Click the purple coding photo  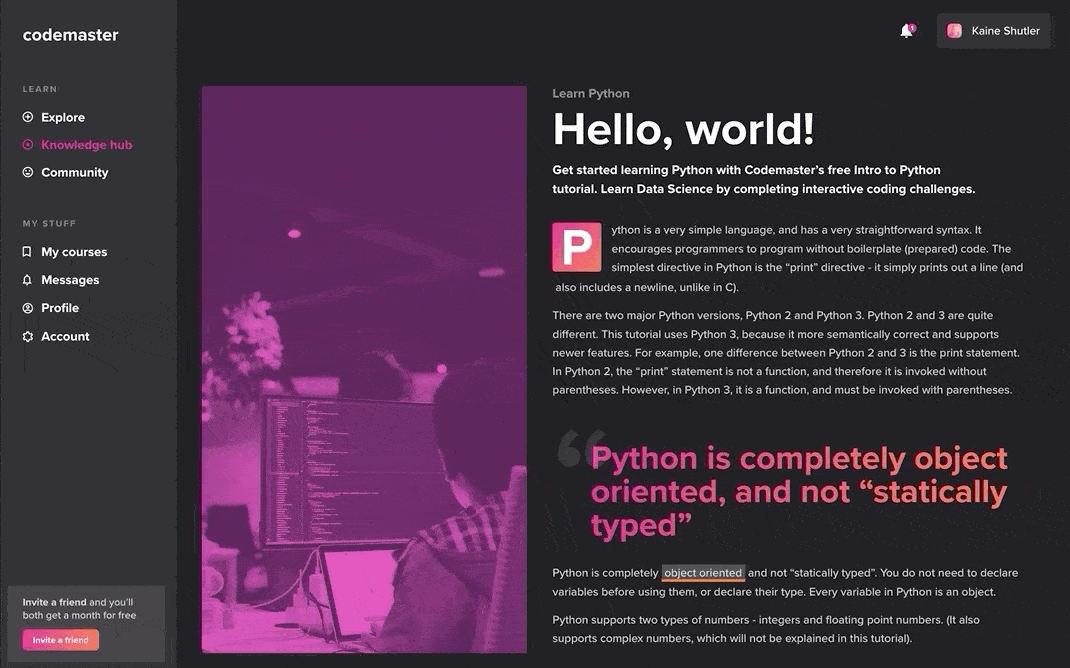point(364,368)
